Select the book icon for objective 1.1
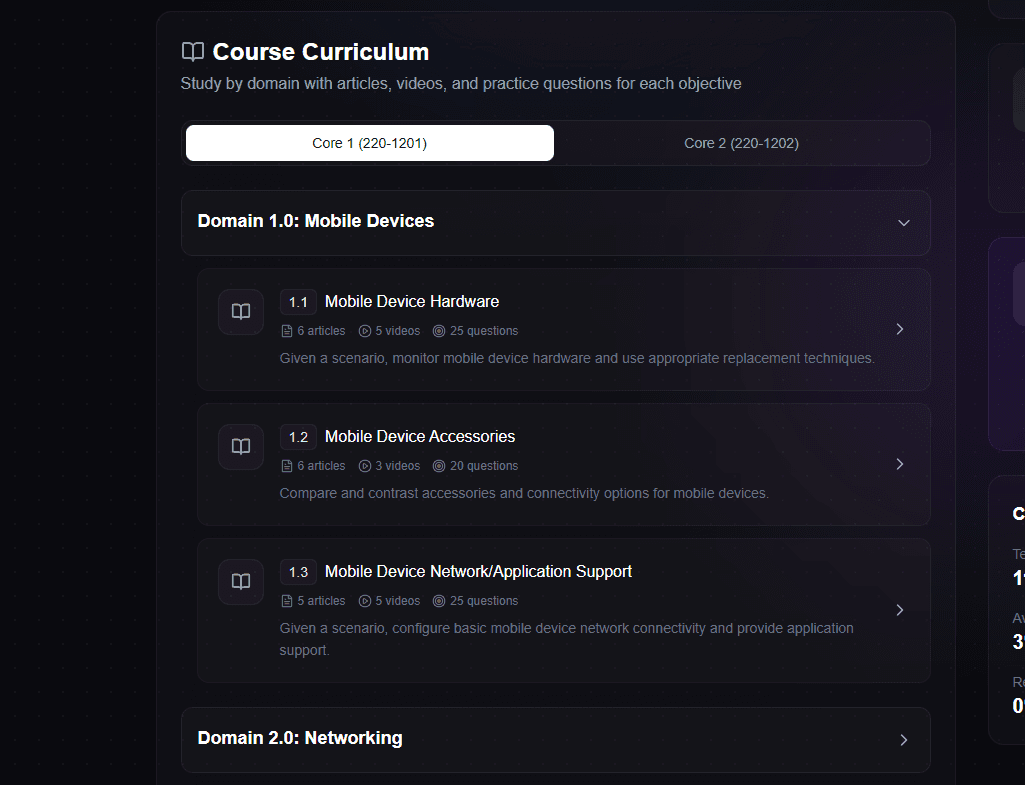Screen dimensions: 1025x785 coord(240,312)
